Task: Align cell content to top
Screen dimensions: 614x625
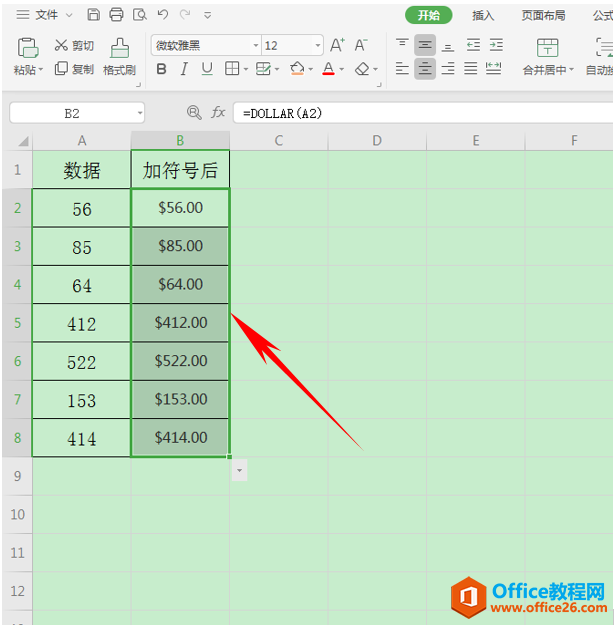Action: (402, 44)
